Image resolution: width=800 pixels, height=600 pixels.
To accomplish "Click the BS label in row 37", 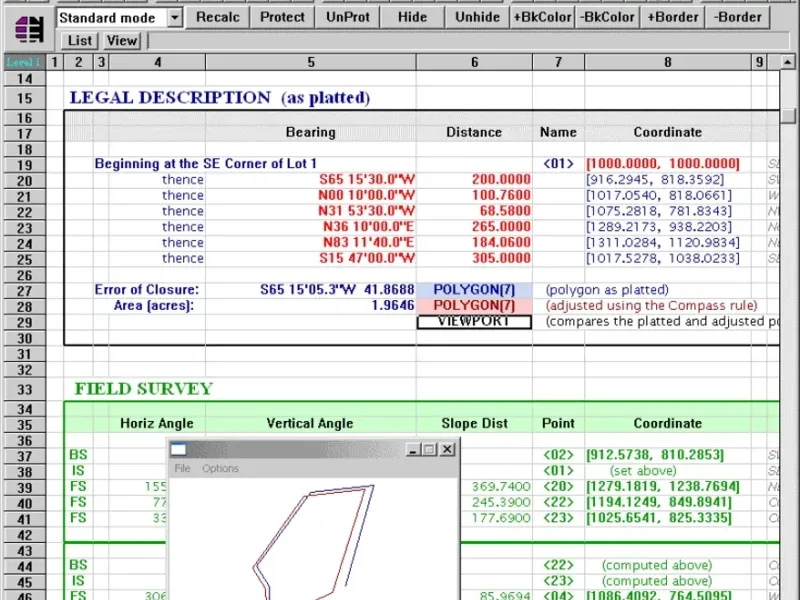I will click(x=78, y=455).
